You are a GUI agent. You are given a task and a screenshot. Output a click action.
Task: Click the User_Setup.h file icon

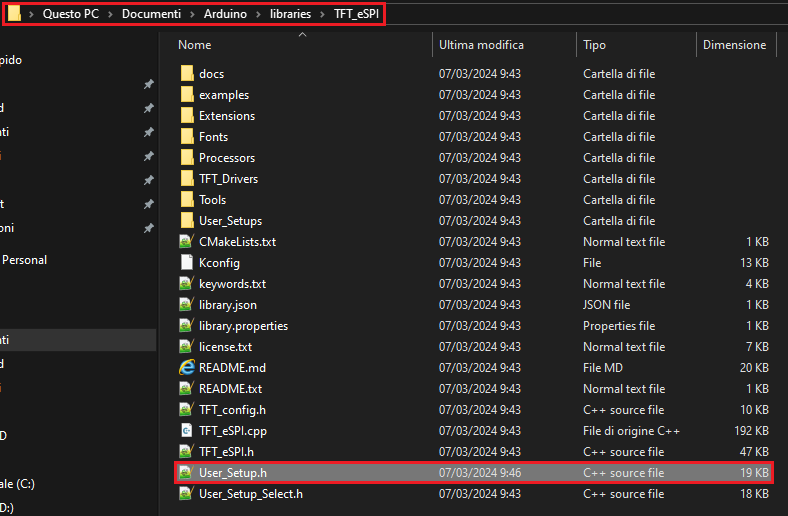186,473
